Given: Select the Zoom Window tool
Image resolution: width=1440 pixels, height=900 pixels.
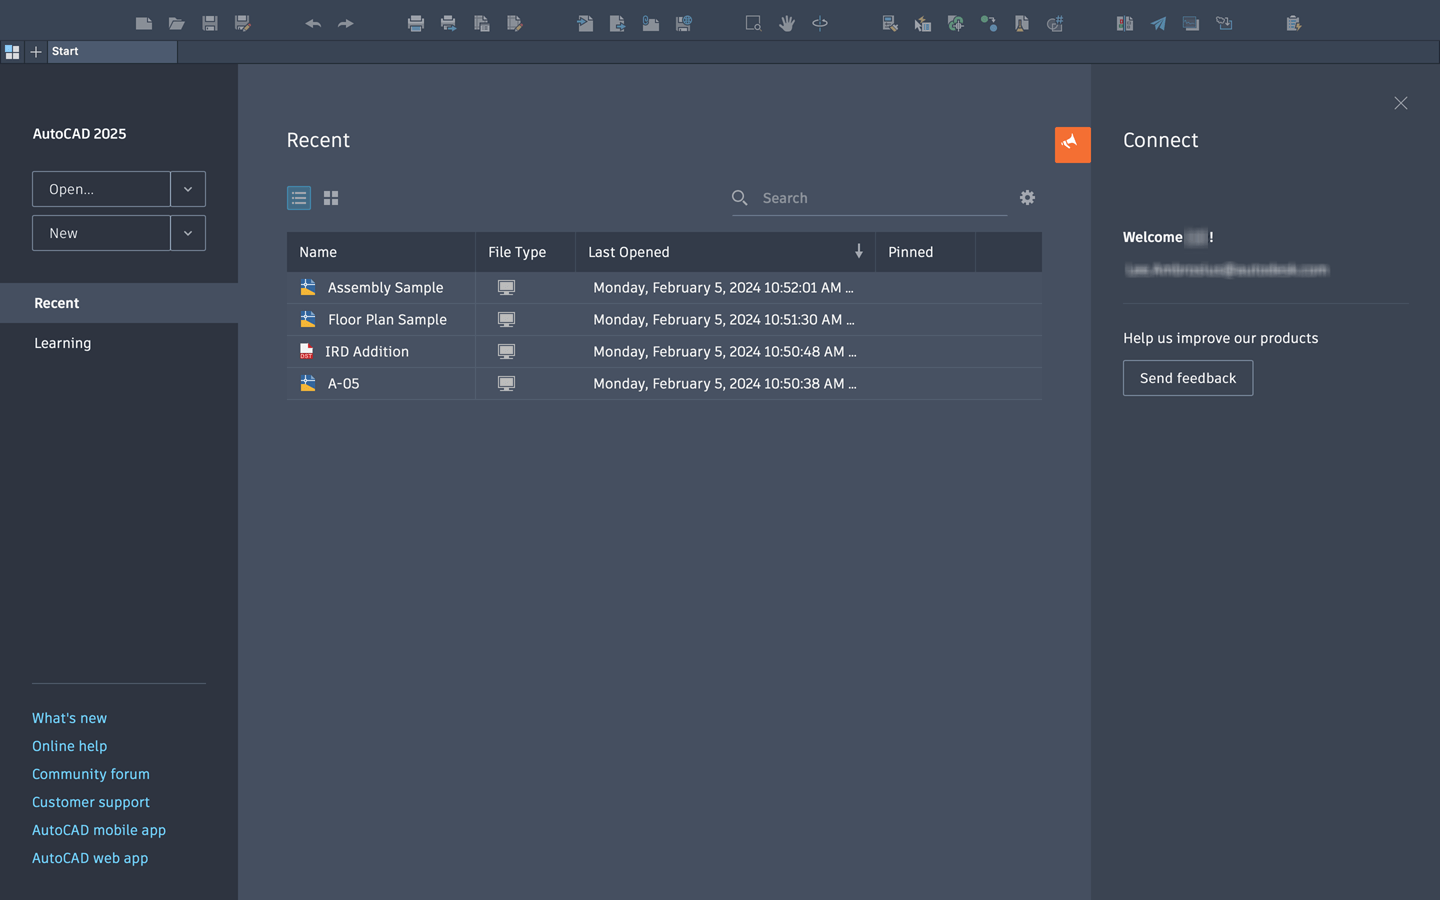Looking at the screenshot, I should click(x=754, y=23).
